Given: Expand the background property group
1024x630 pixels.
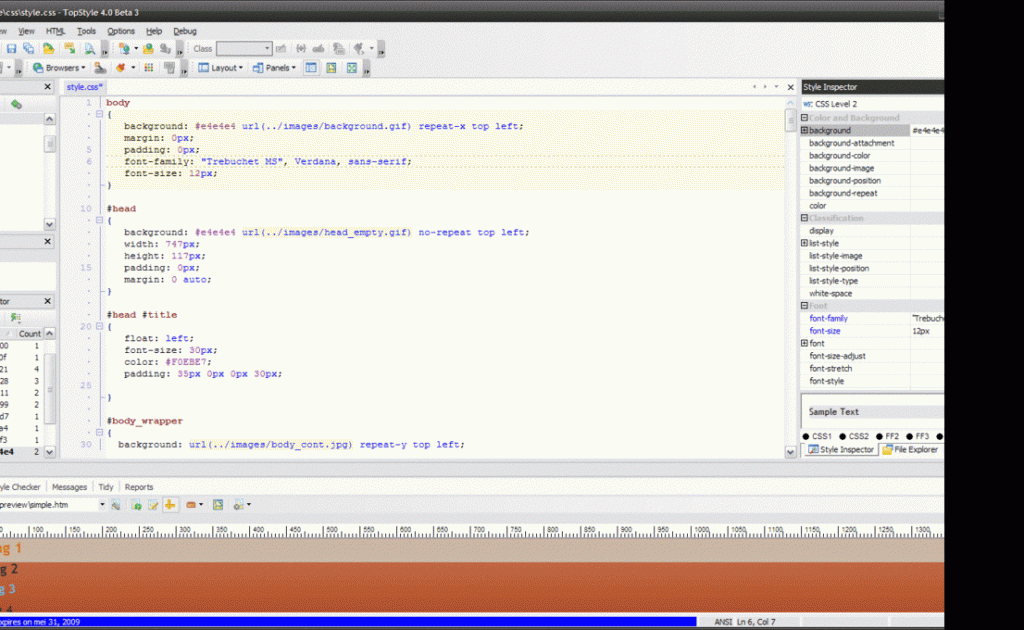Looking at the screenshot, I should click(x=805, y=131).
